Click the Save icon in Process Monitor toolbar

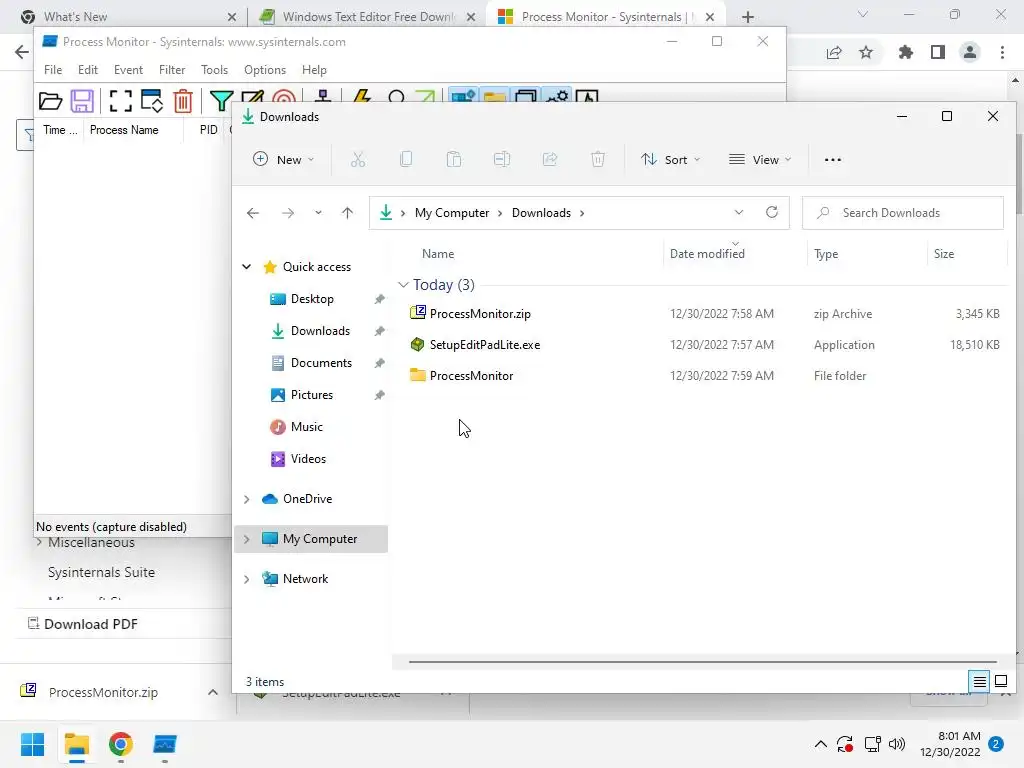[x=82, y=101]
